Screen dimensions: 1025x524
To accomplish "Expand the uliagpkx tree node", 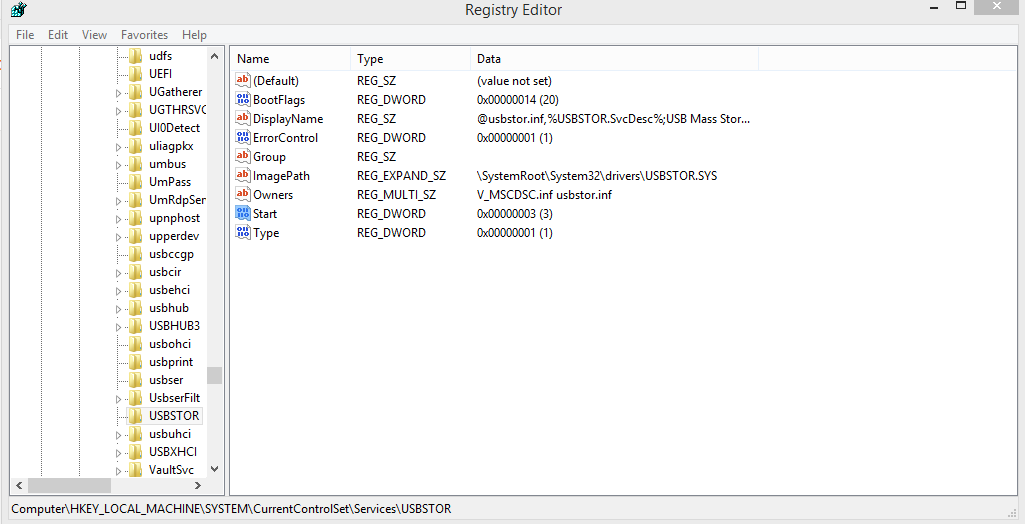I will (118, 147).
